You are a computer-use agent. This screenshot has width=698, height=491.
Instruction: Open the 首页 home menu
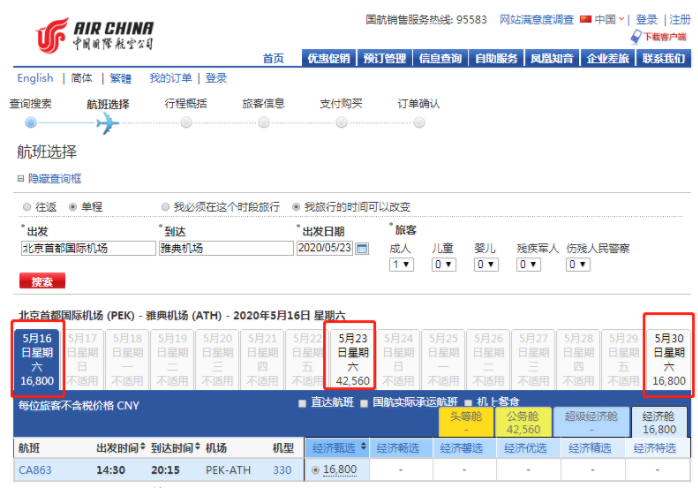pyautogui.click(x=273, y=58)
